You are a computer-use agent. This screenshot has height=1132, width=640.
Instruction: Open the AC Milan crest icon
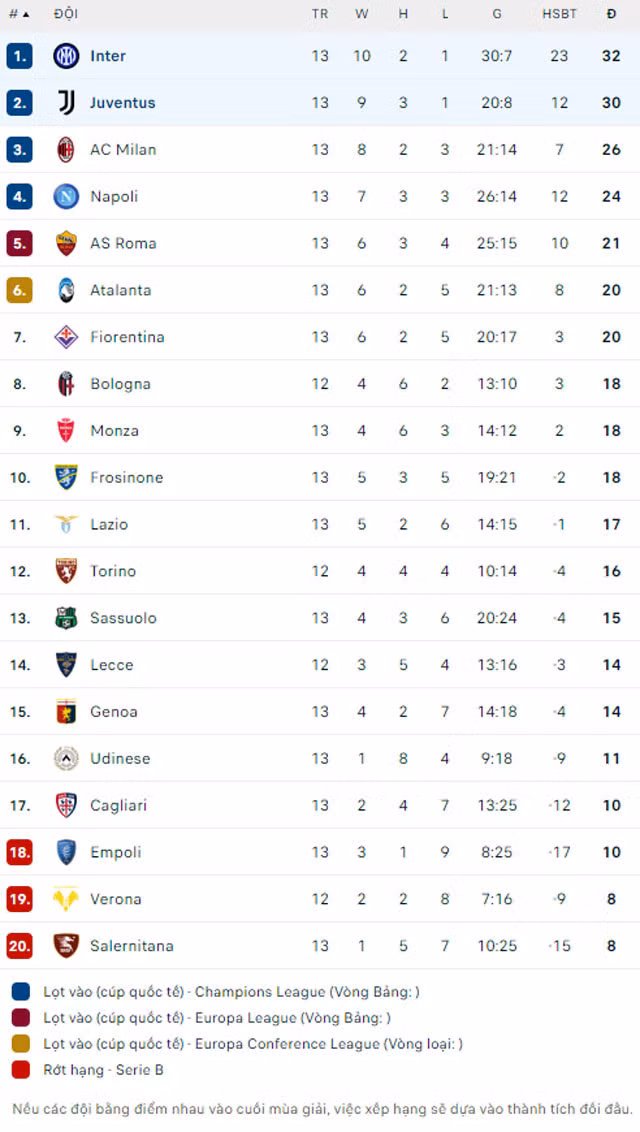66,149
